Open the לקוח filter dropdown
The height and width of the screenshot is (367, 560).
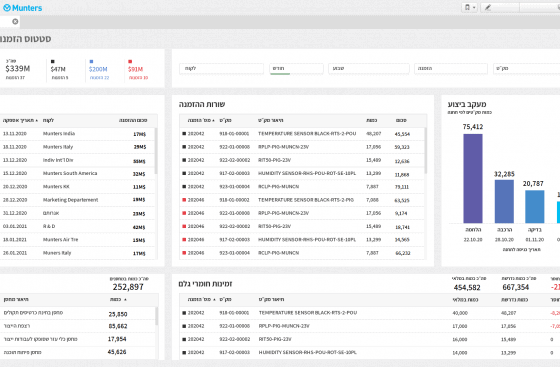pyautogui.click(x=221, y=69)
